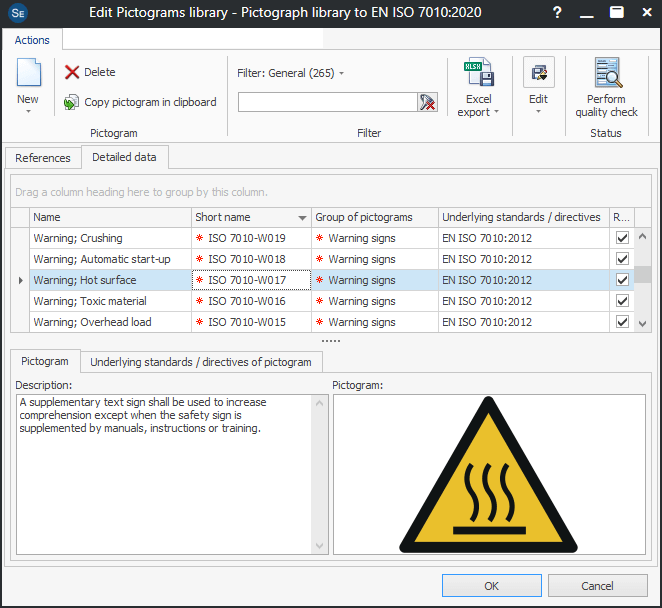Click the hot surface warning pictogram image
The height and width of the screenshot is (608, 662).
point(488,475)
